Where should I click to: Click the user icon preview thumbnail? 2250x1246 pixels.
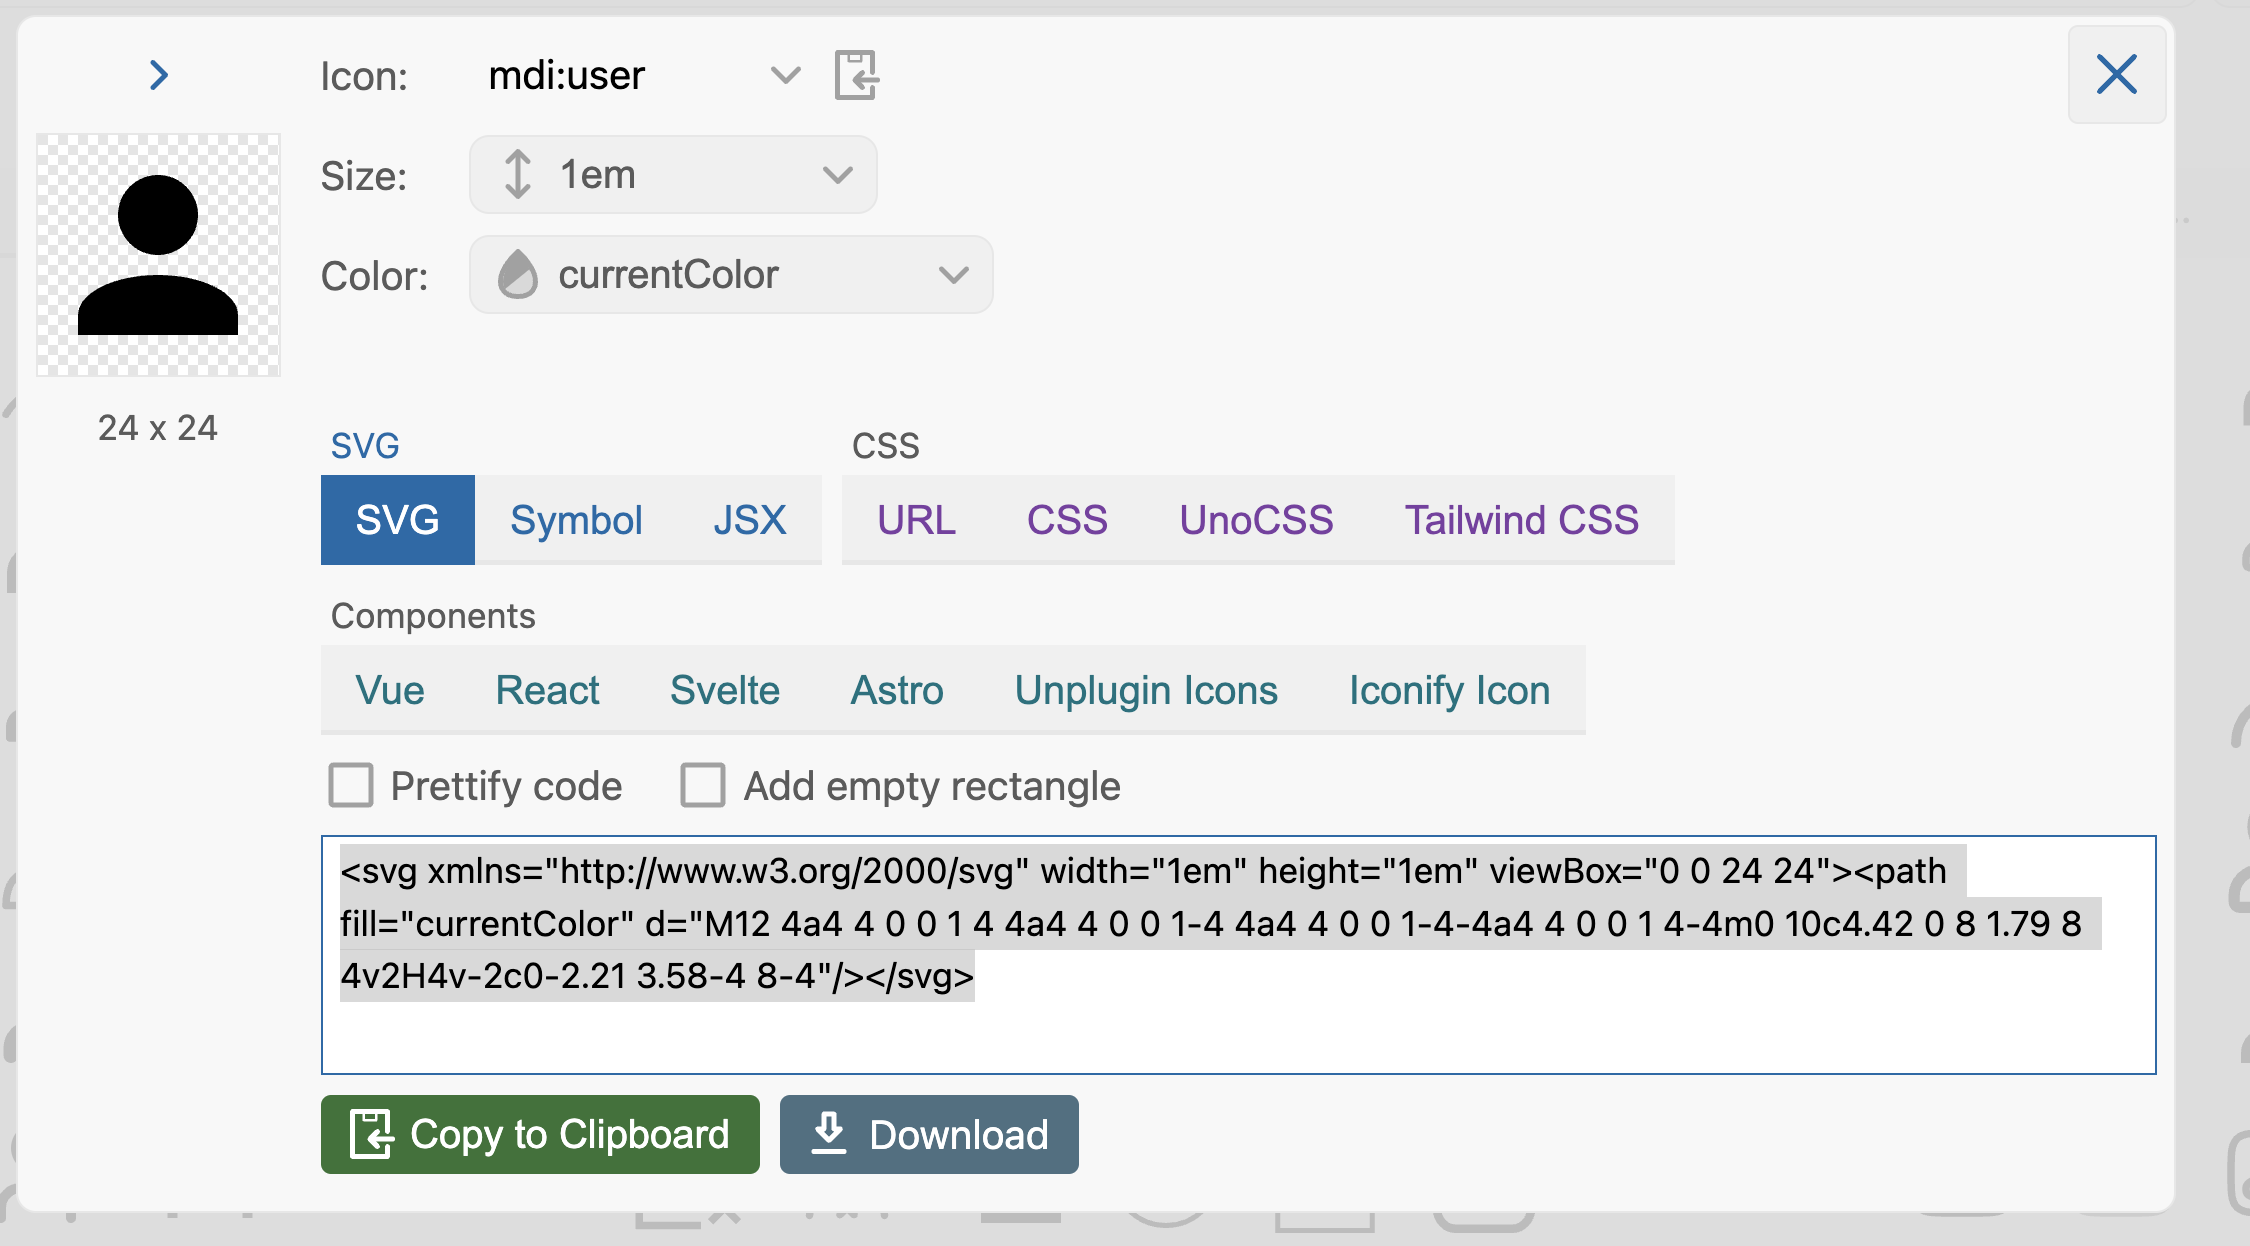tap(158, 255)
